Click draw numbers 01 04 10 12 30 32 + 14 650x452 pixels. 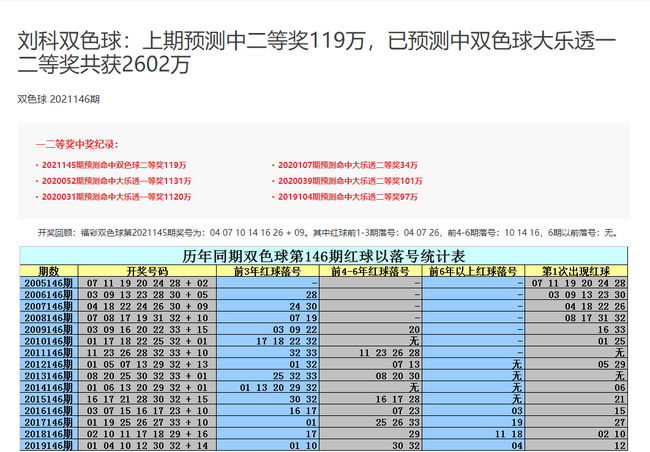pos(147,445)
